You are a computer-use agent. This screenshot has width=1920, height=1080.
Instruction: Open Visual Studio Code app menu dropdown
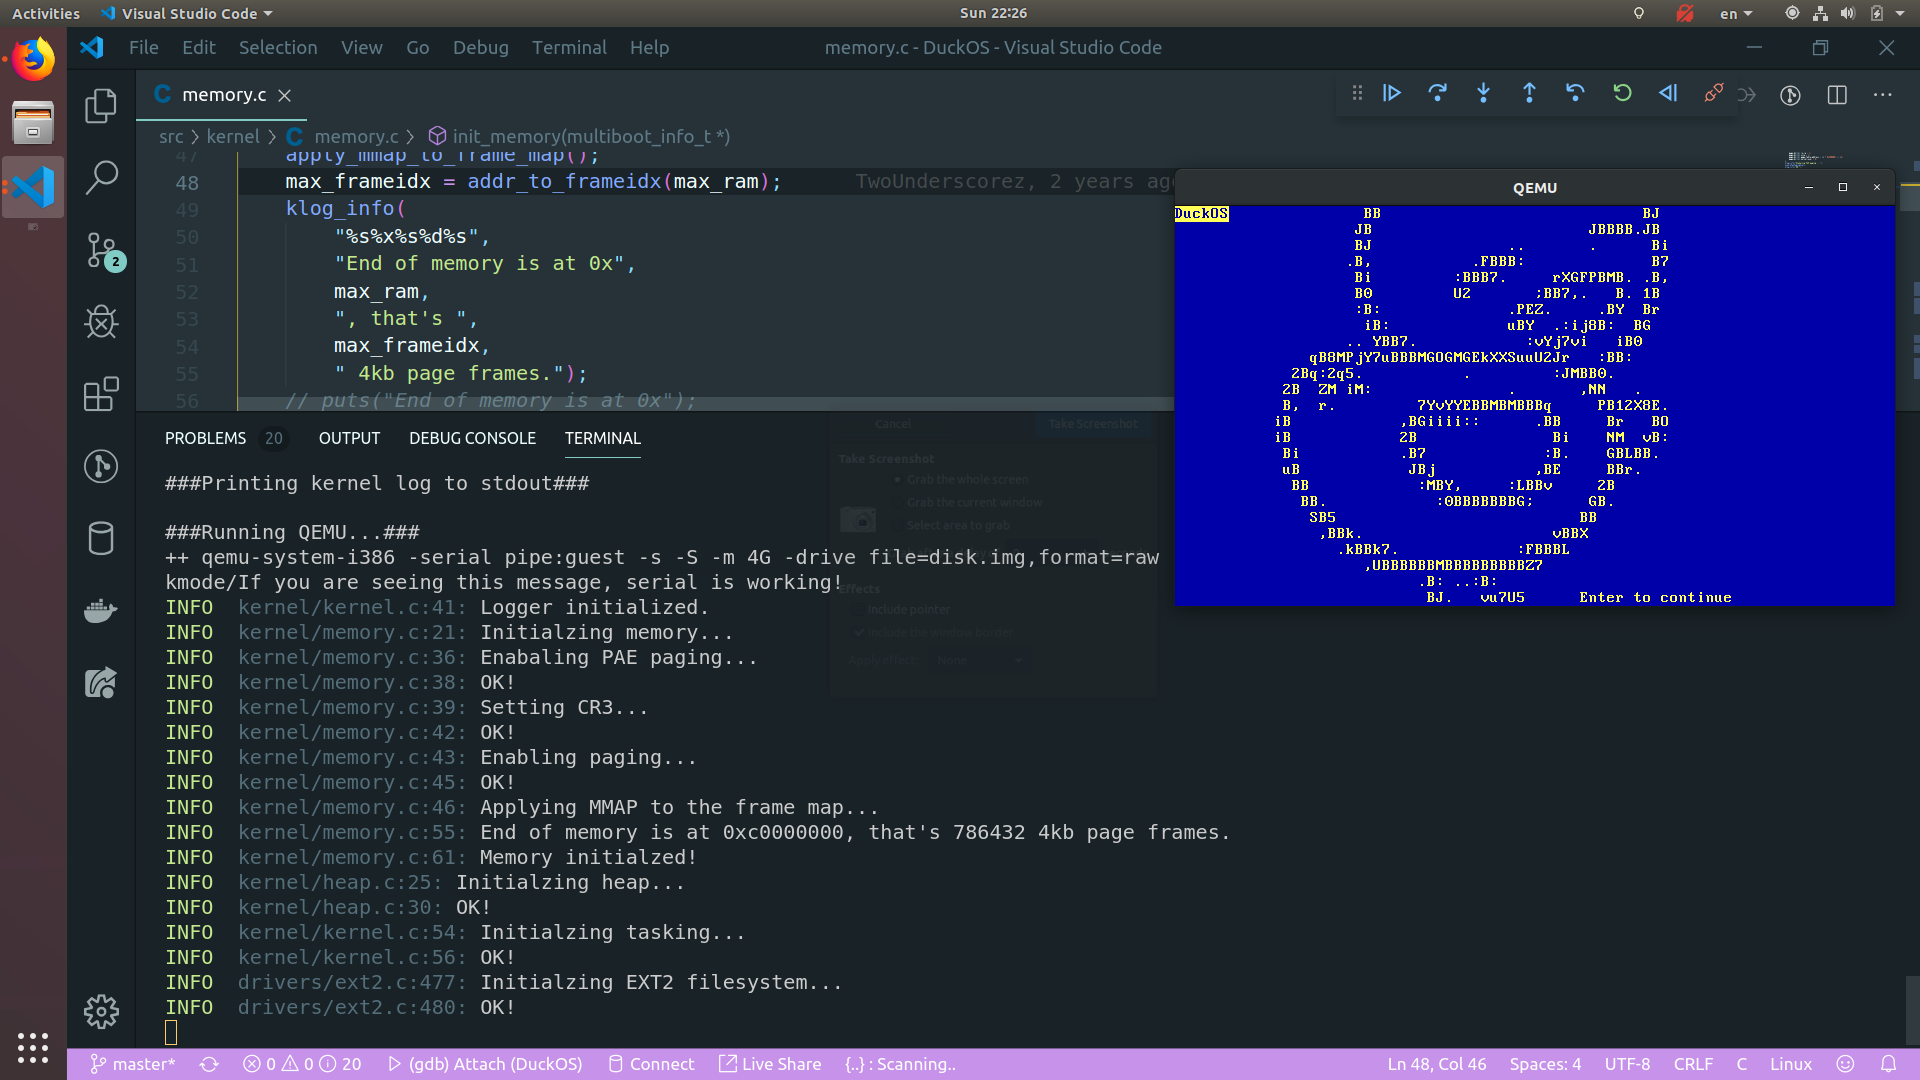[188, 13]
